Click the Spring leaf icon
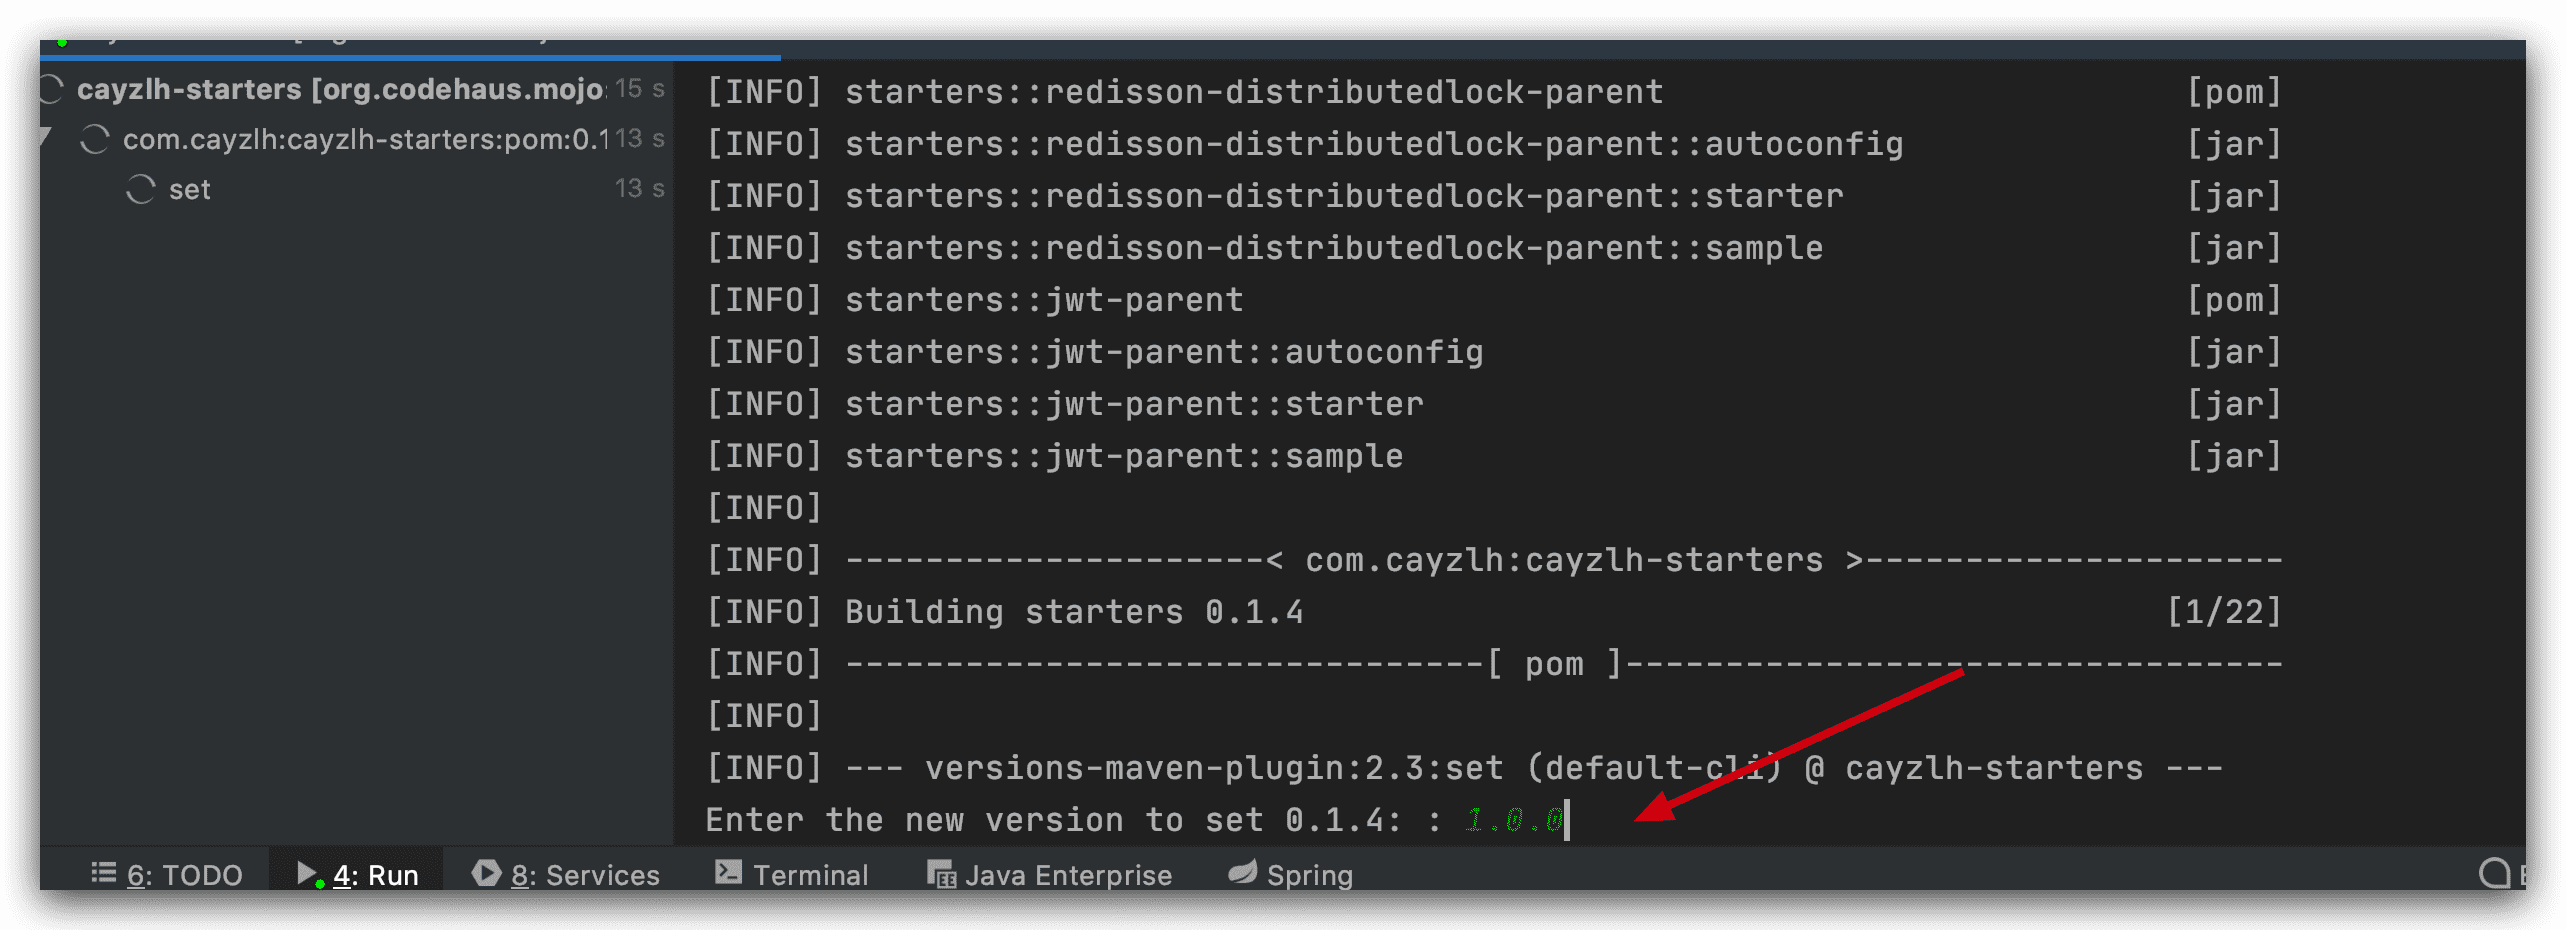2566x930 pixels. 1243,872
